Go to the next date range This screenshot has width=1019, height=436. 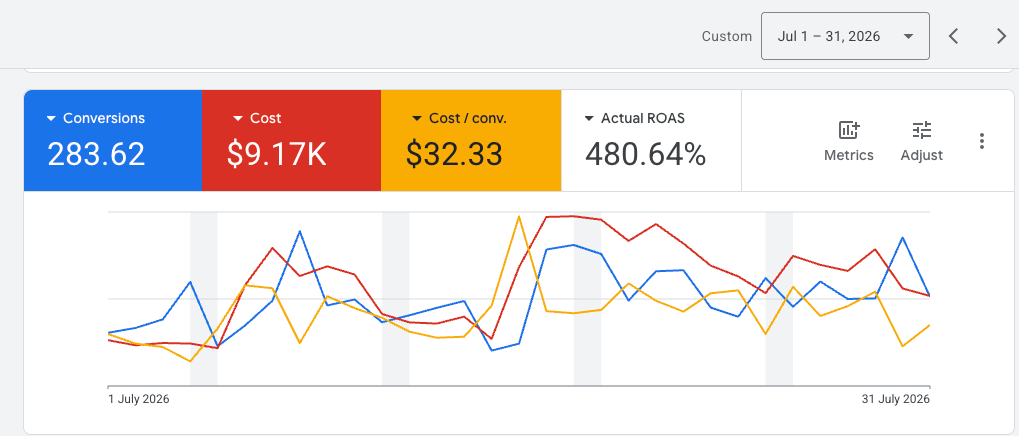pos(1001,36)
